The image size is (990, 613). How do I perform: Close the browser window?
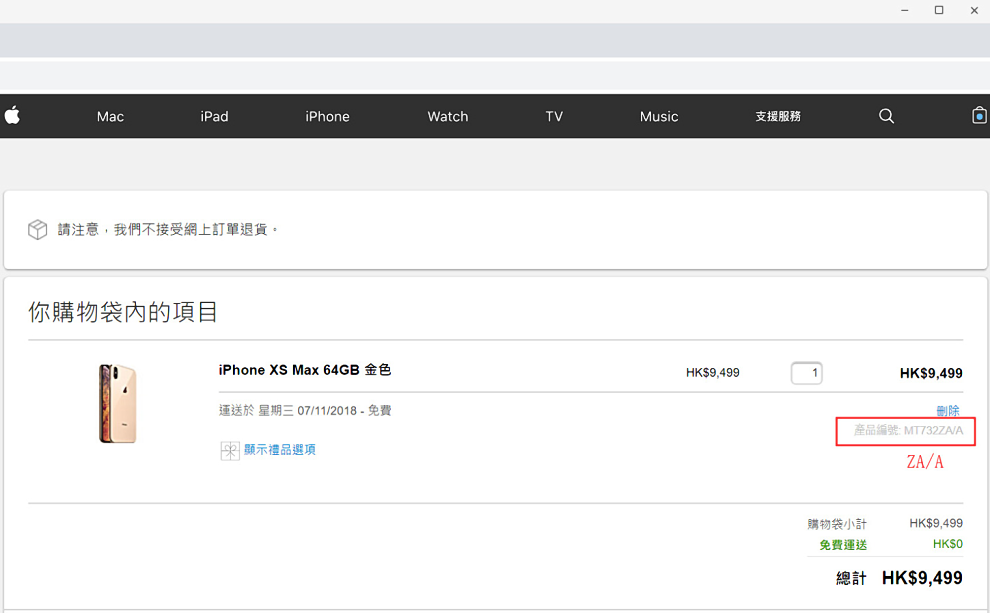(974, 11)
